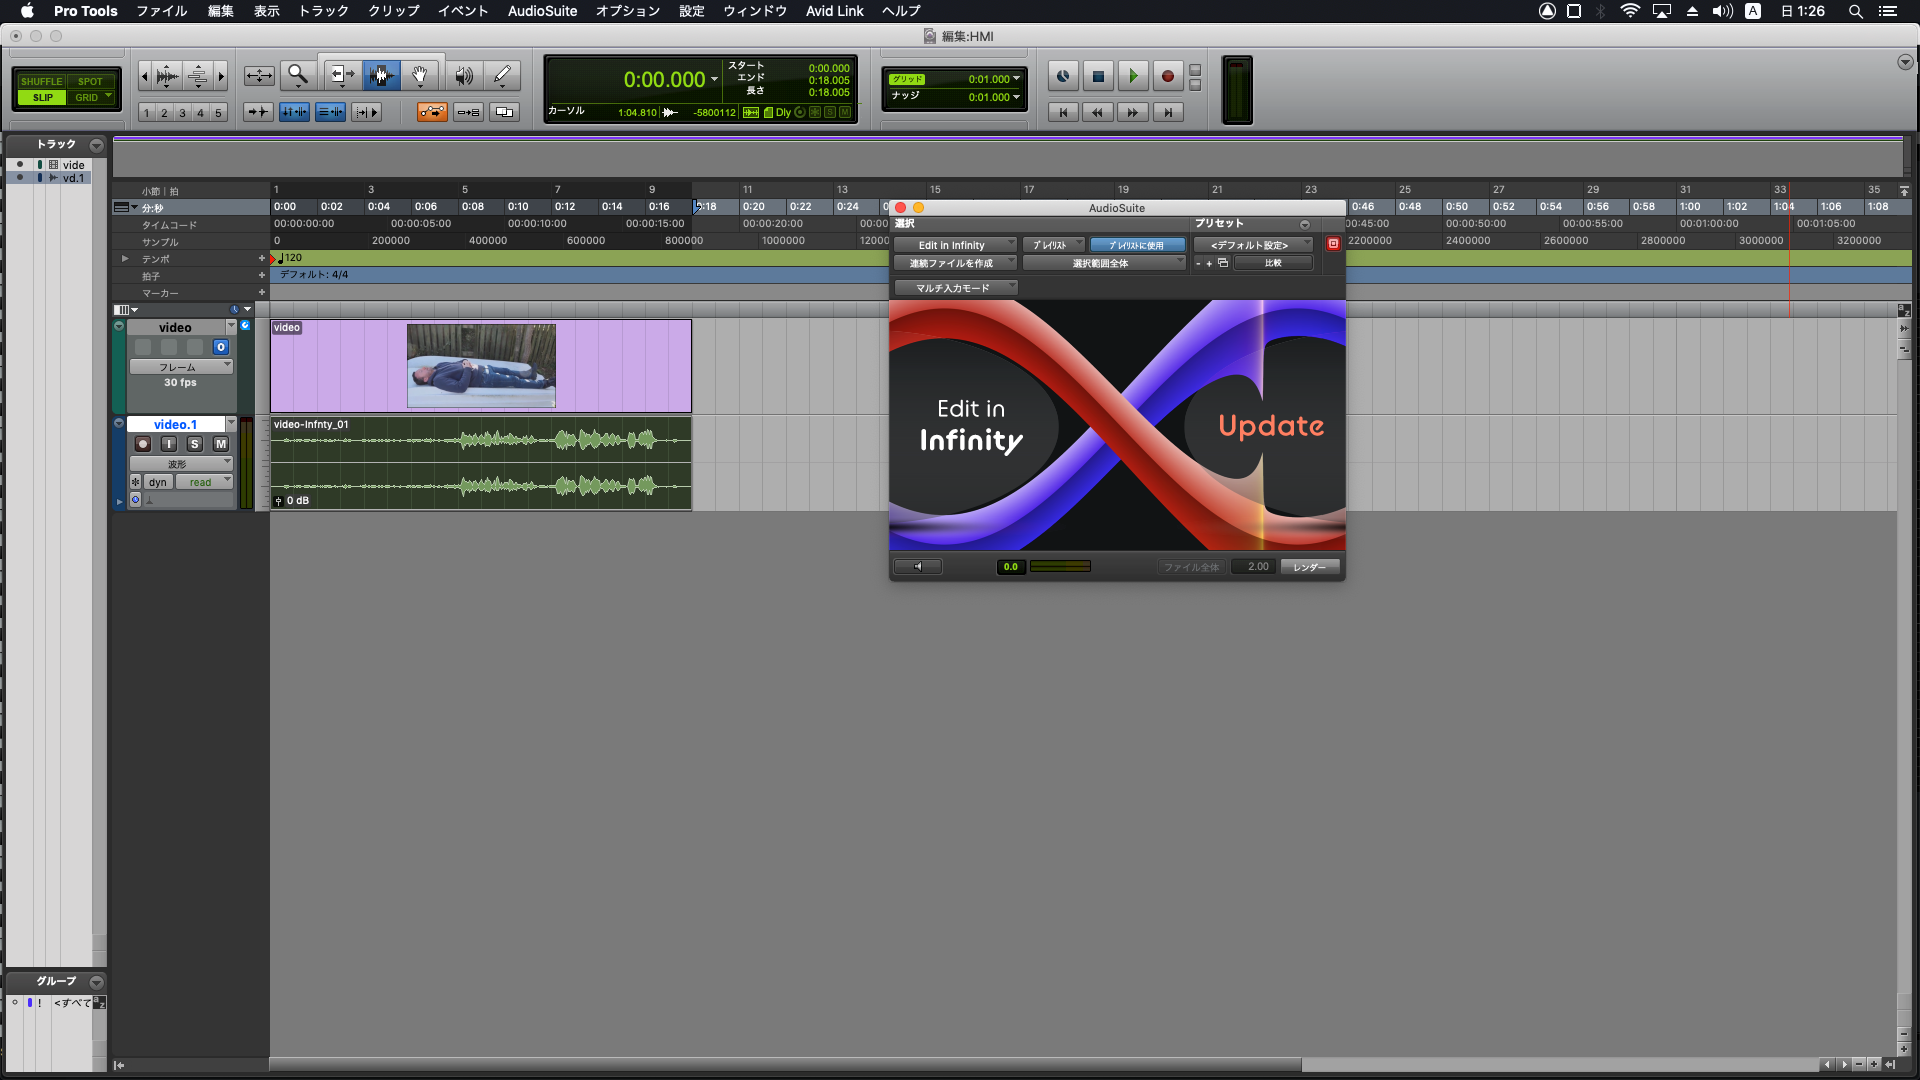This screenshot has width=1920, height=1080.
Task: Open main counter time format dropdown arrow
Action: (714, 80)
